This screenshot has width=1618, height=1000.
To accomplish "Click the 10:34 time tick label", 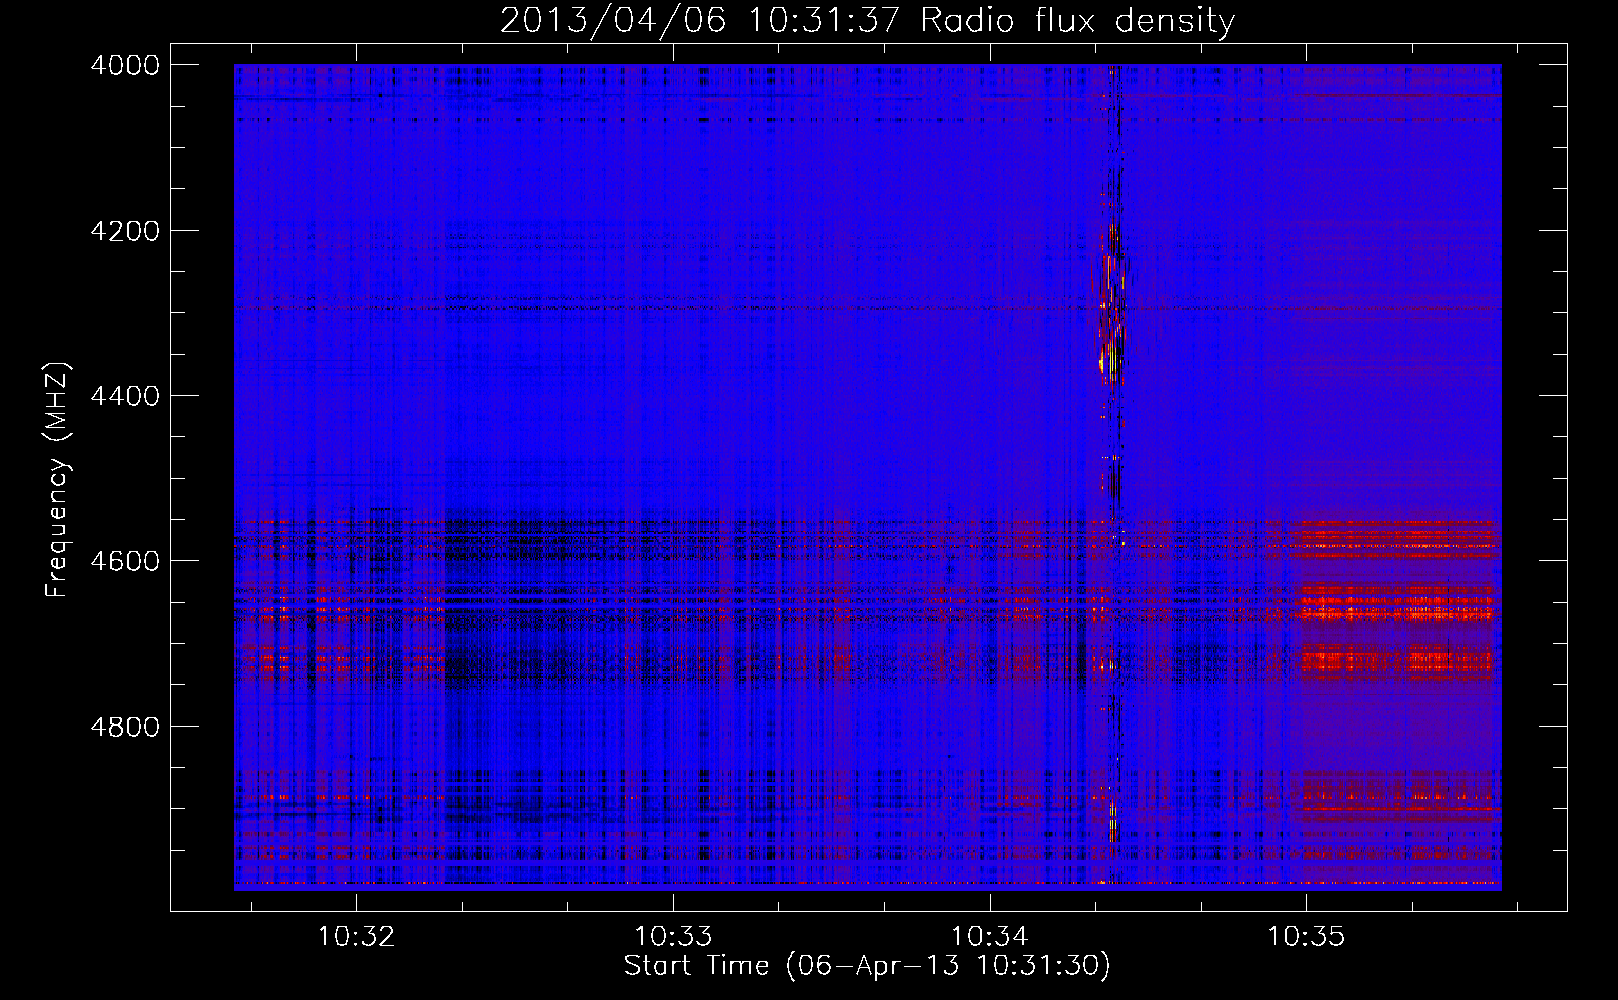I will tap(989, 937).
